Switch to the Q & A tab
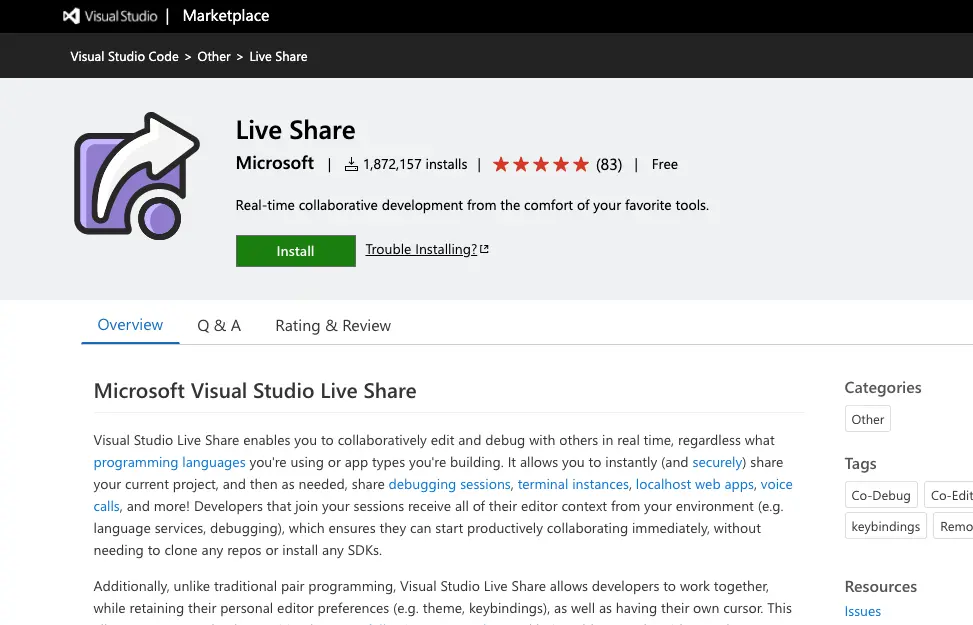The image size is (973, 625). (219, 325)
